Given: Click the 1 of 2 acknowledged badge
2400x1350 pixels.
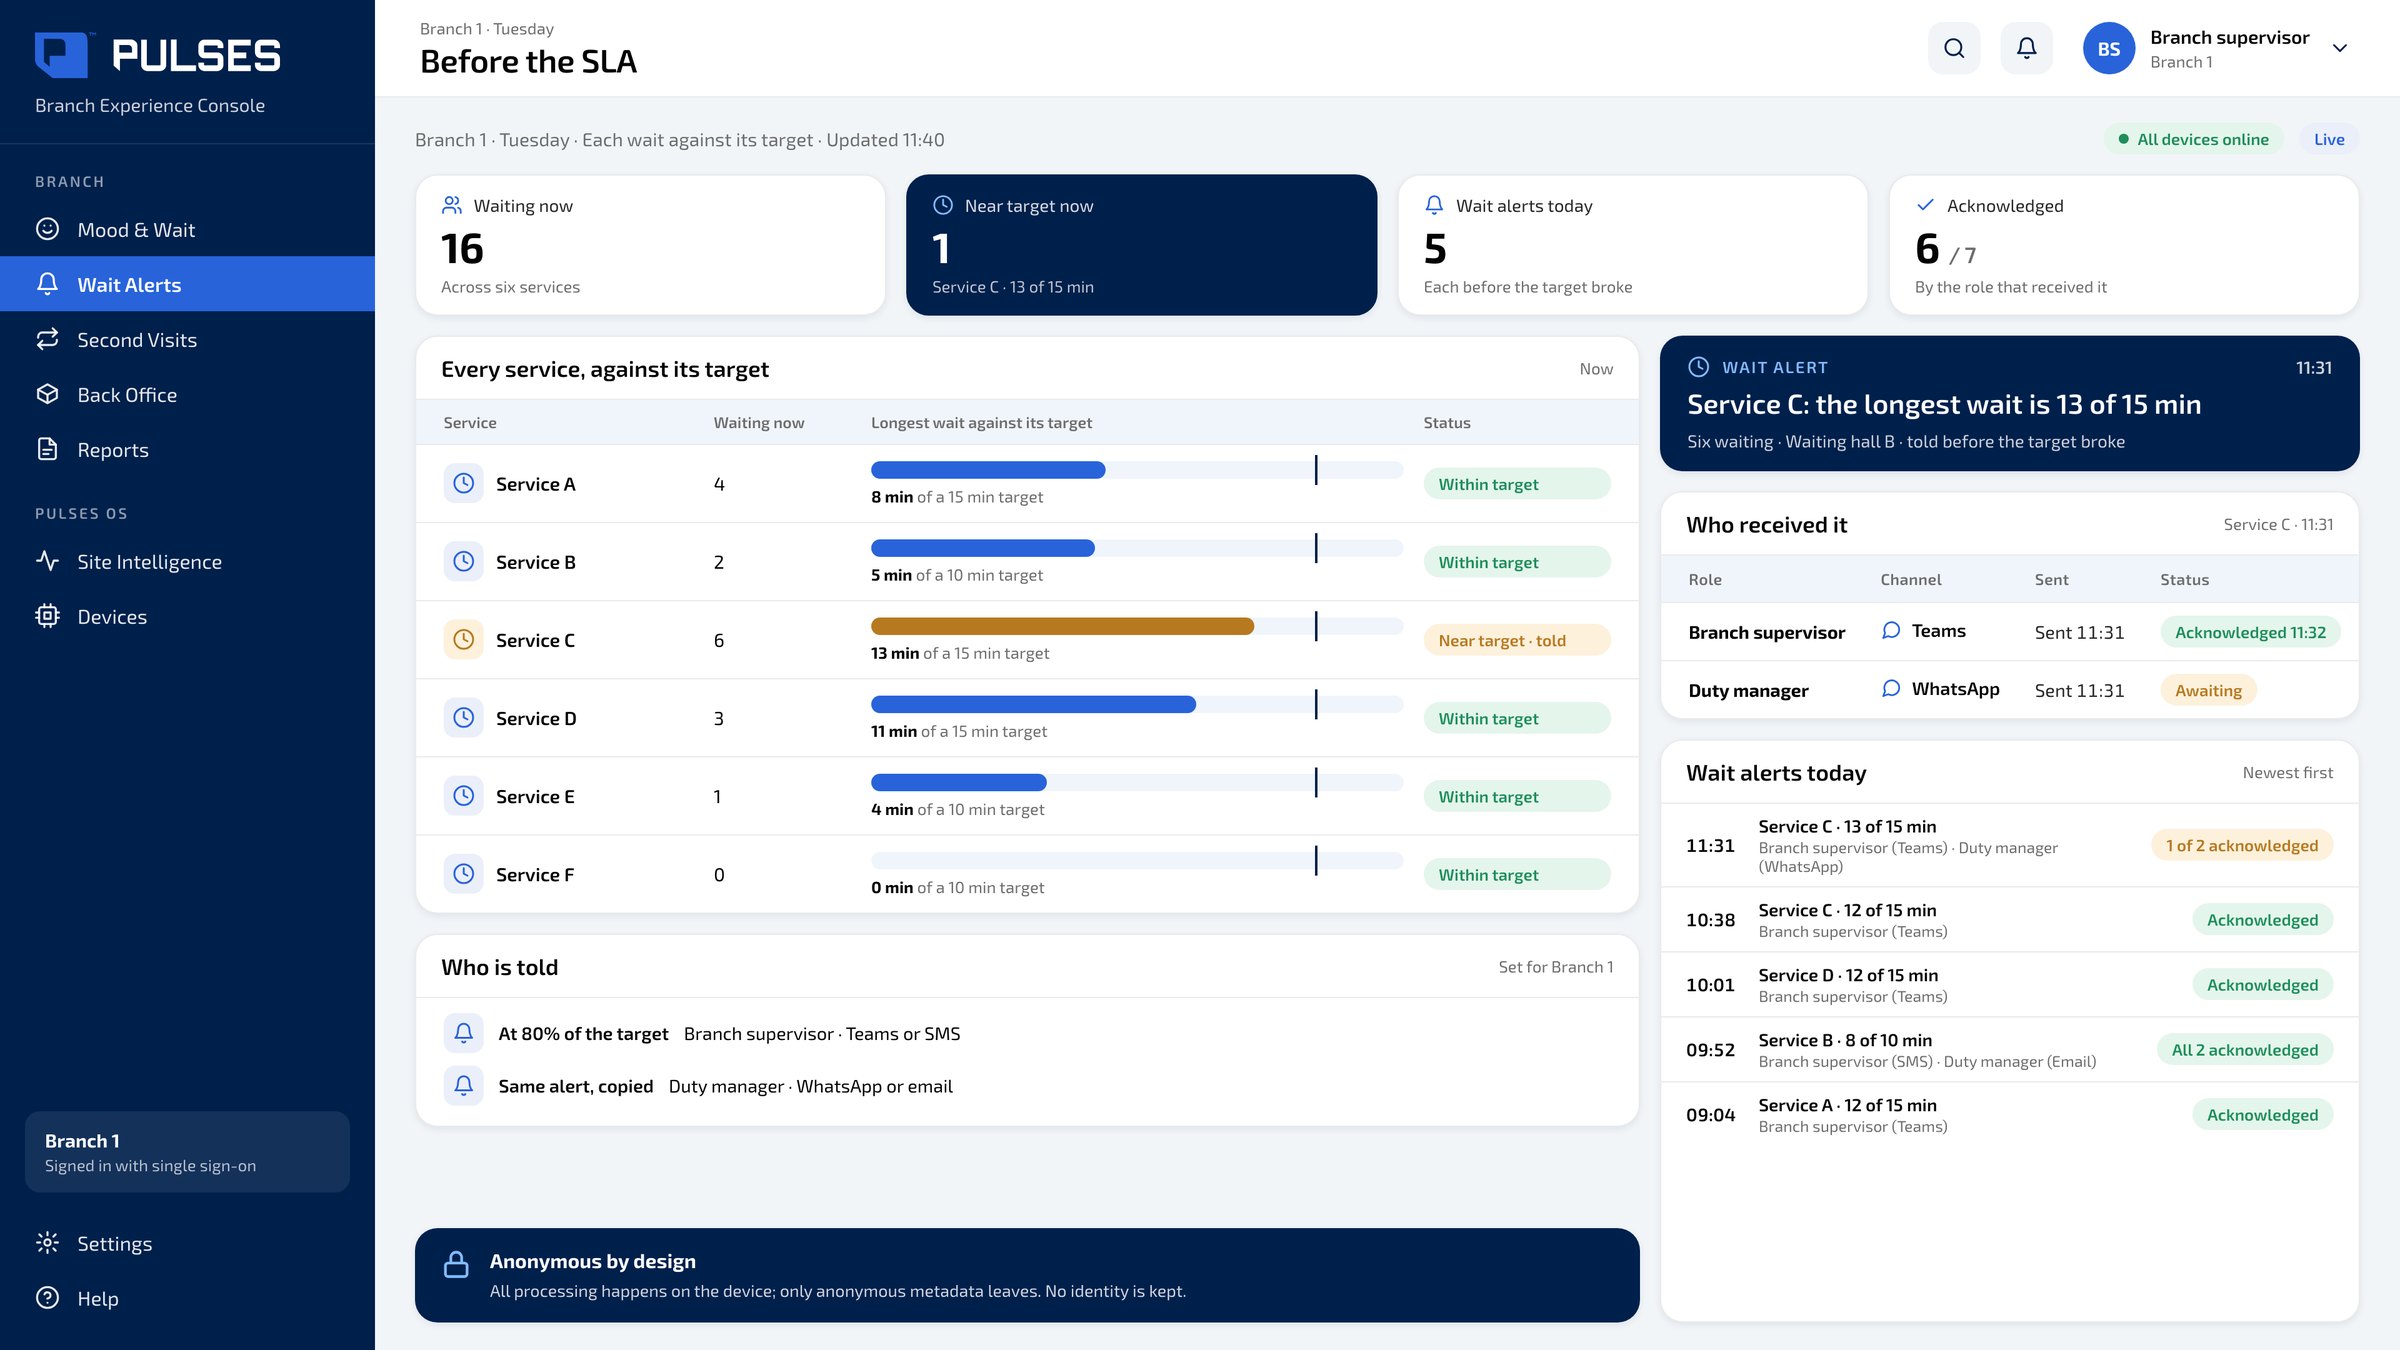Looking at the screenshot, I should [x=2241, y=845].
